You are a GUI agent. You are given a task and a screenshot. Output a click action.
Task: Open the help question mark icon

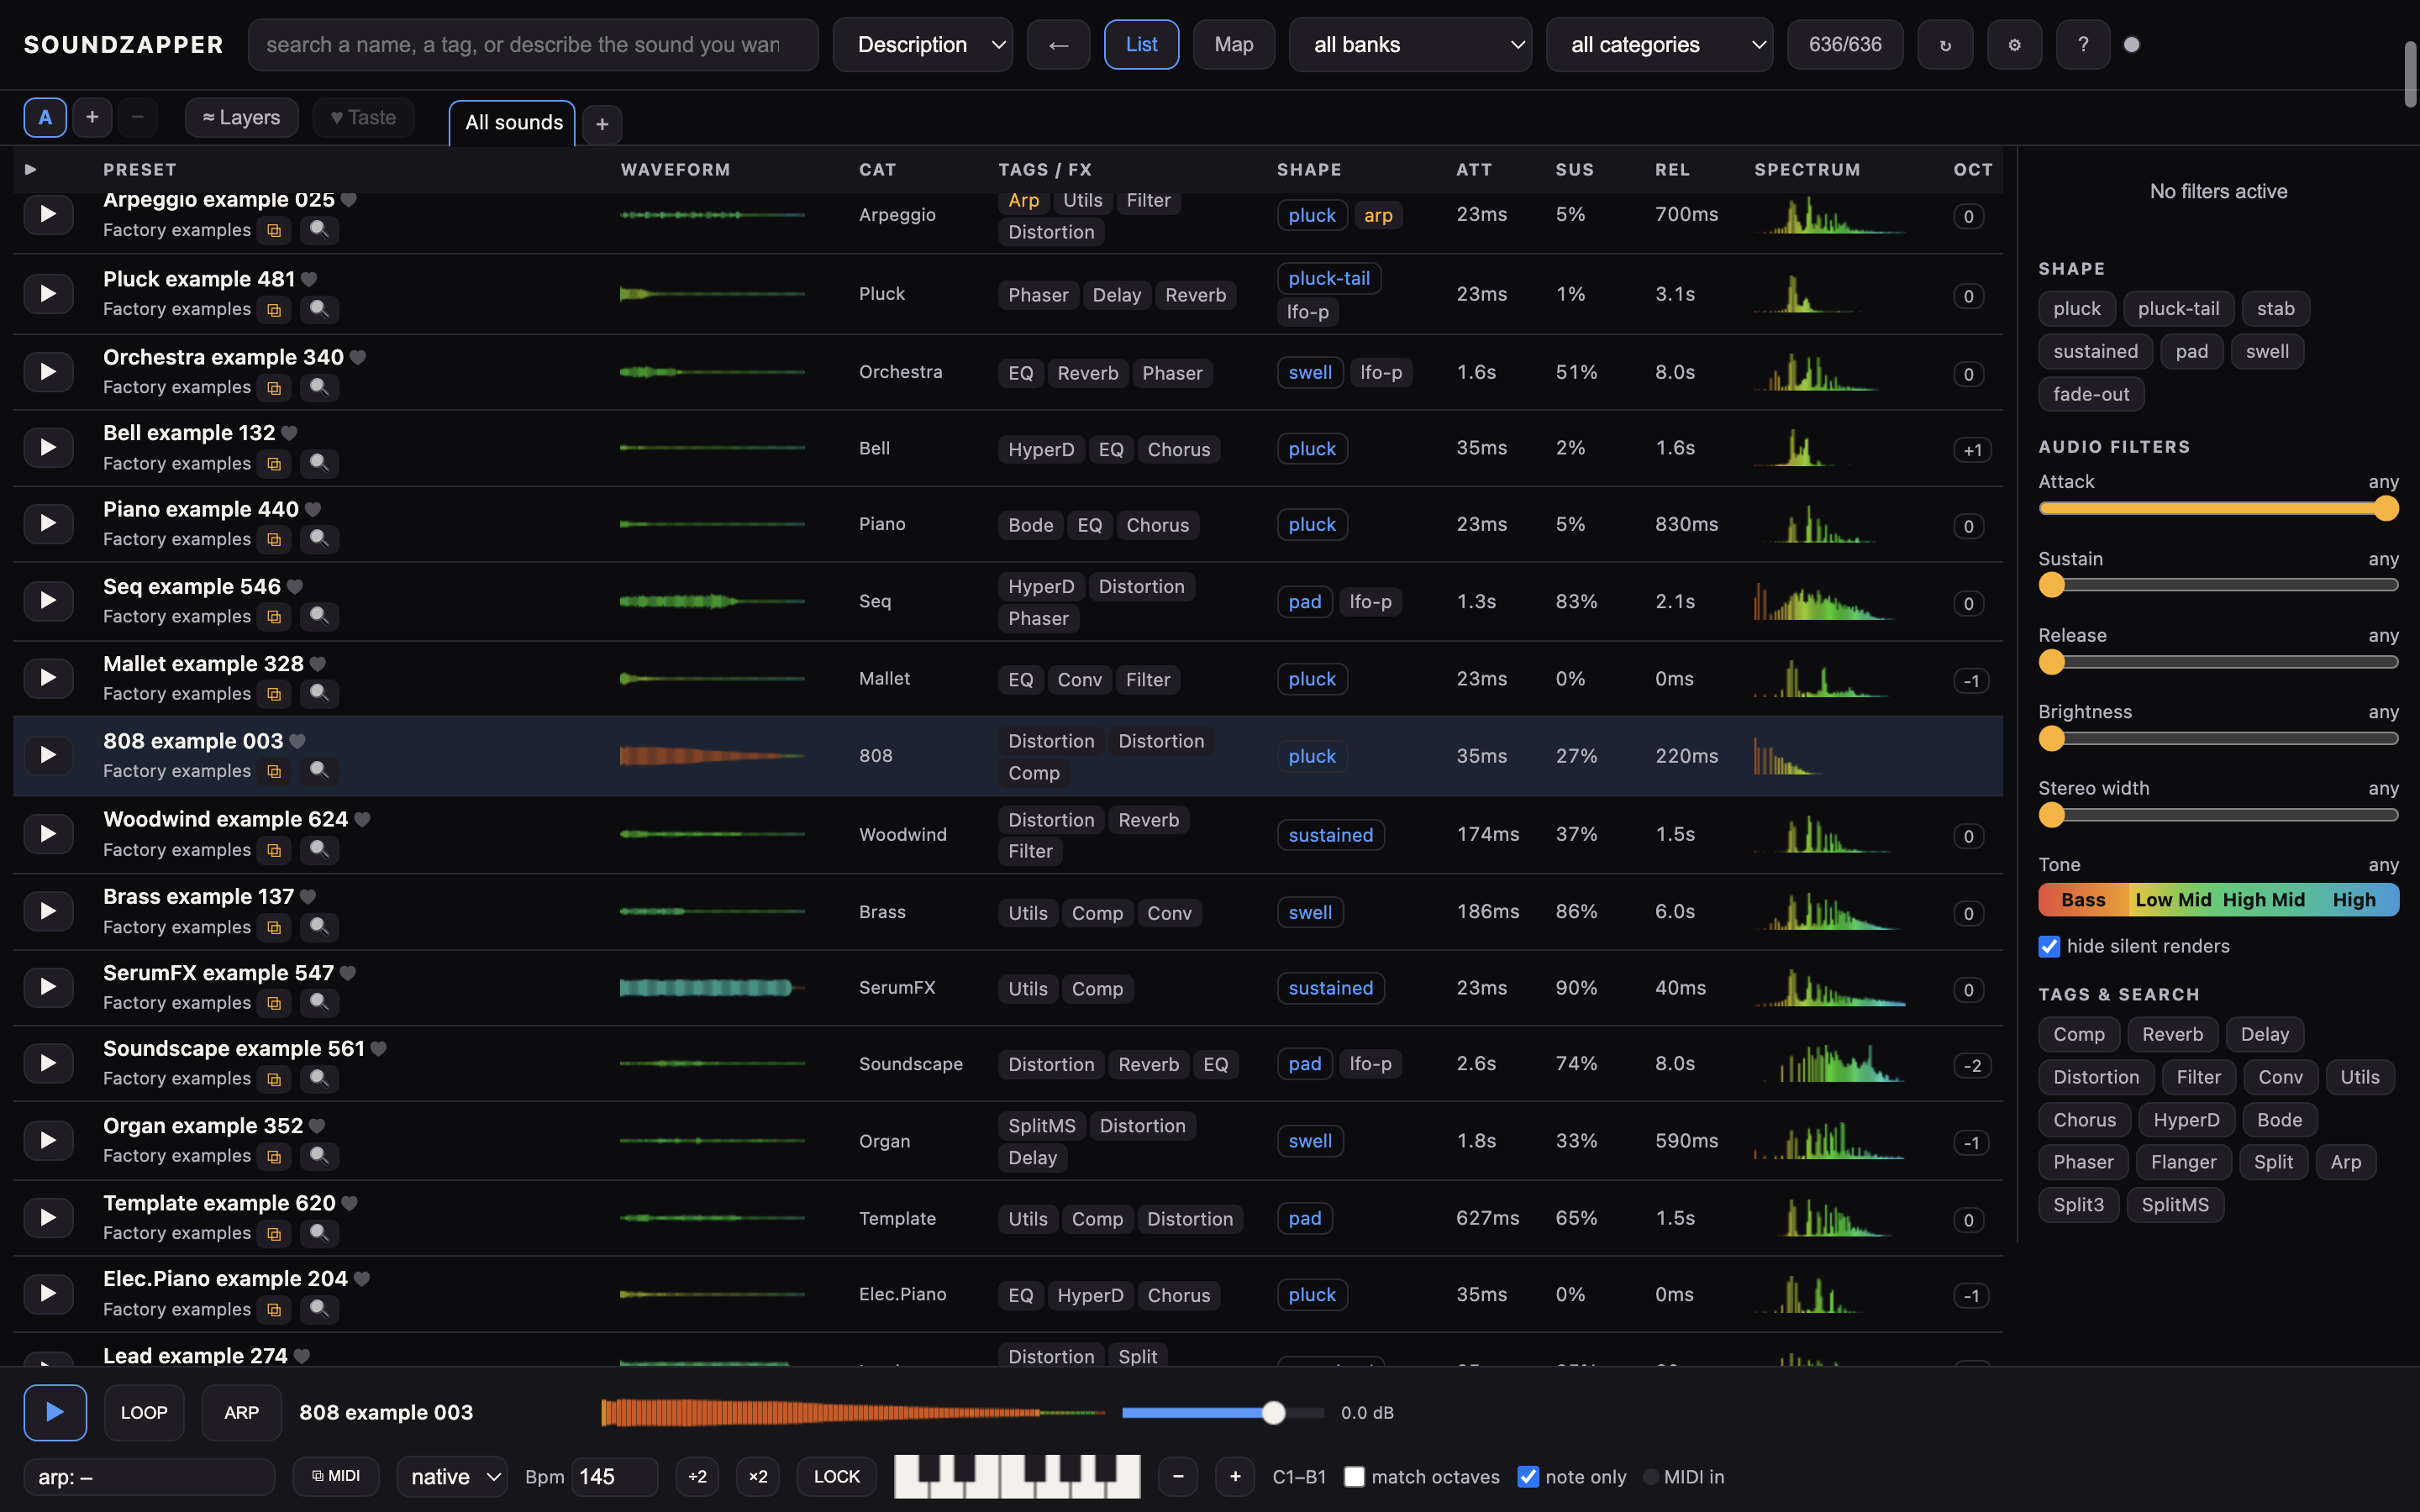click(x=2083, y=45)
